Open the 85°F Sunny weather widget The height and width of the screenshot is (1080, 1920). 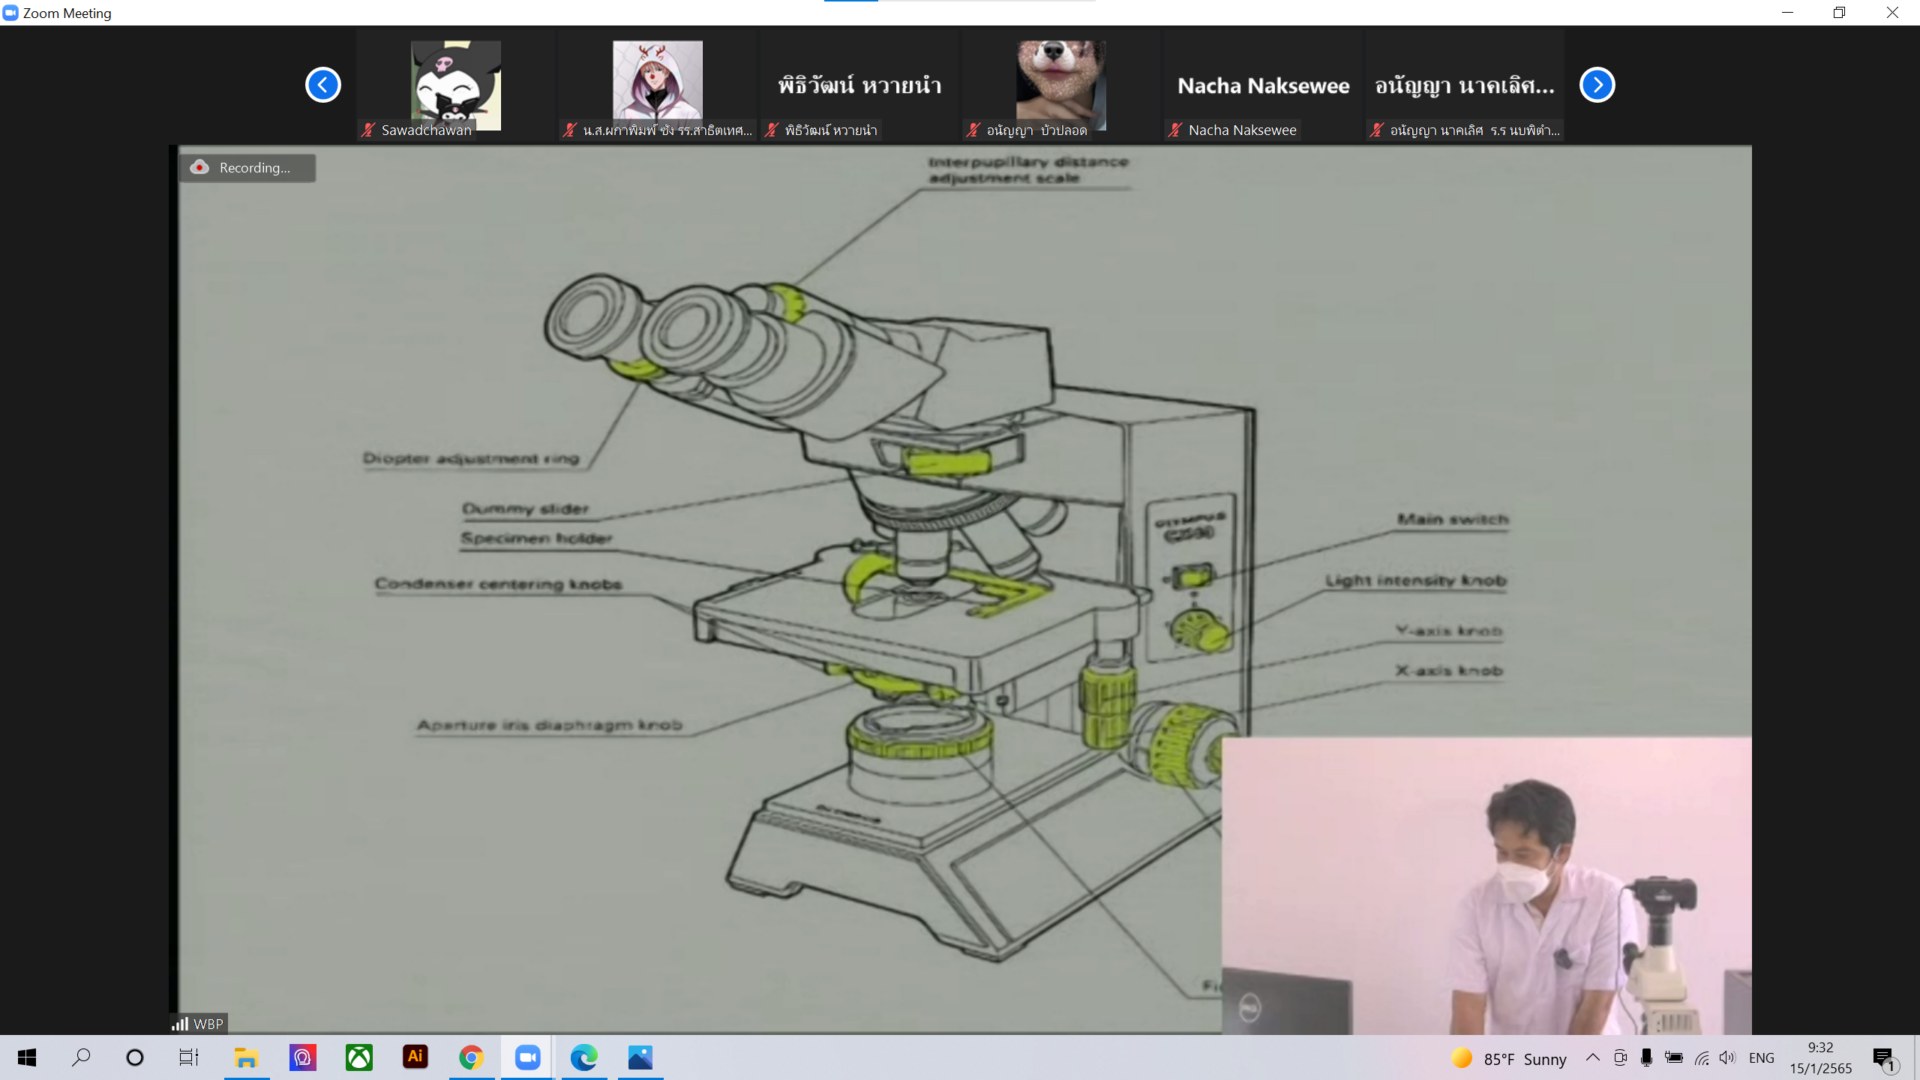1509,1058
